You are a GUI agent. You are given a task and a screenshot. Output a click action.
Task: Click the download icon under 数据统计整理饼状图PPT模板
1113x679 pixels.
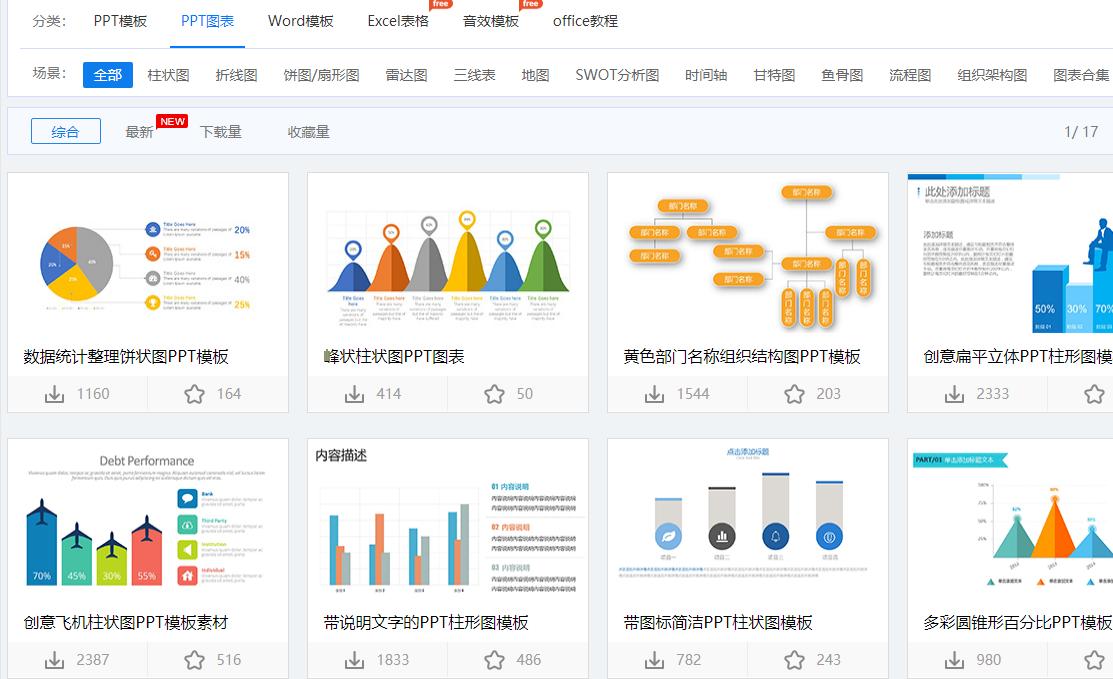pos(55,393)
